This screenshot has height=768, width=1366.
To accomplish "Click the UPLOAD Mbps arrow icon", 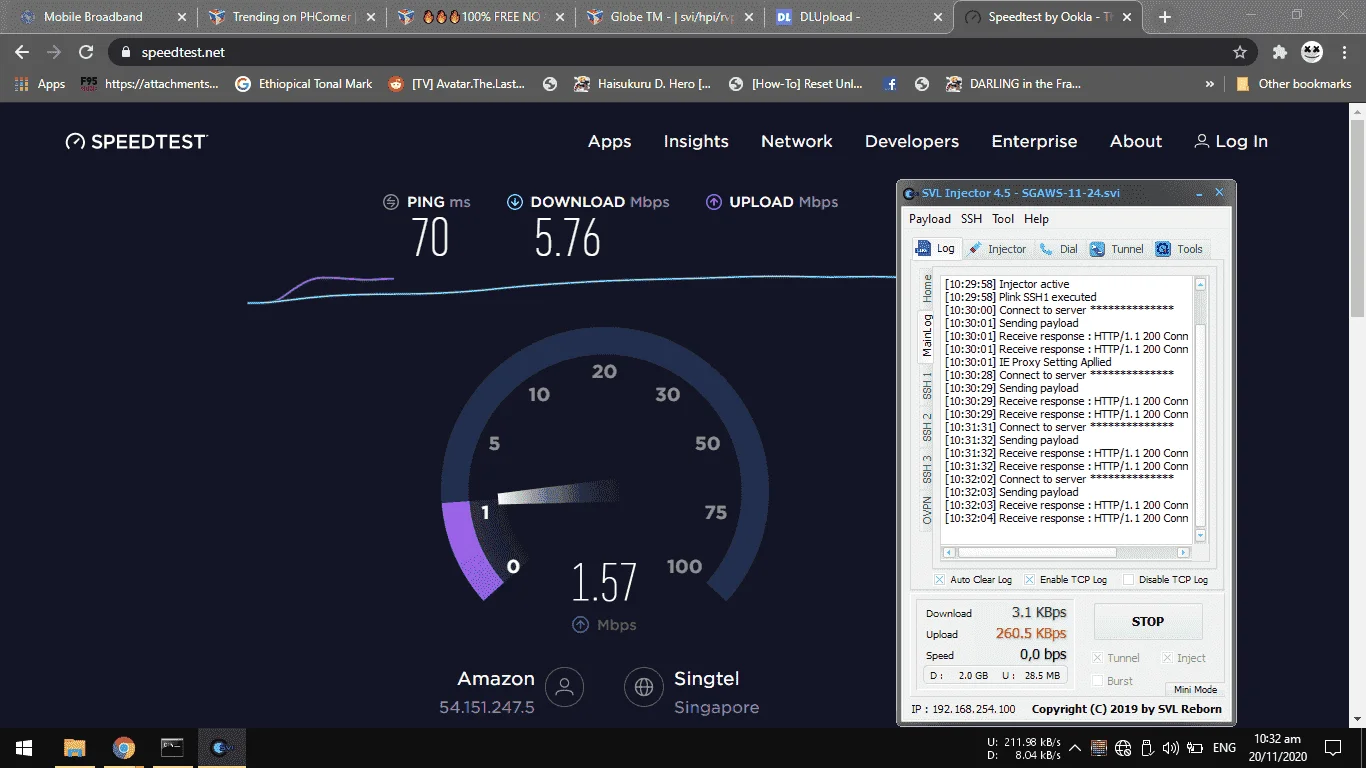I will point(714,202).
